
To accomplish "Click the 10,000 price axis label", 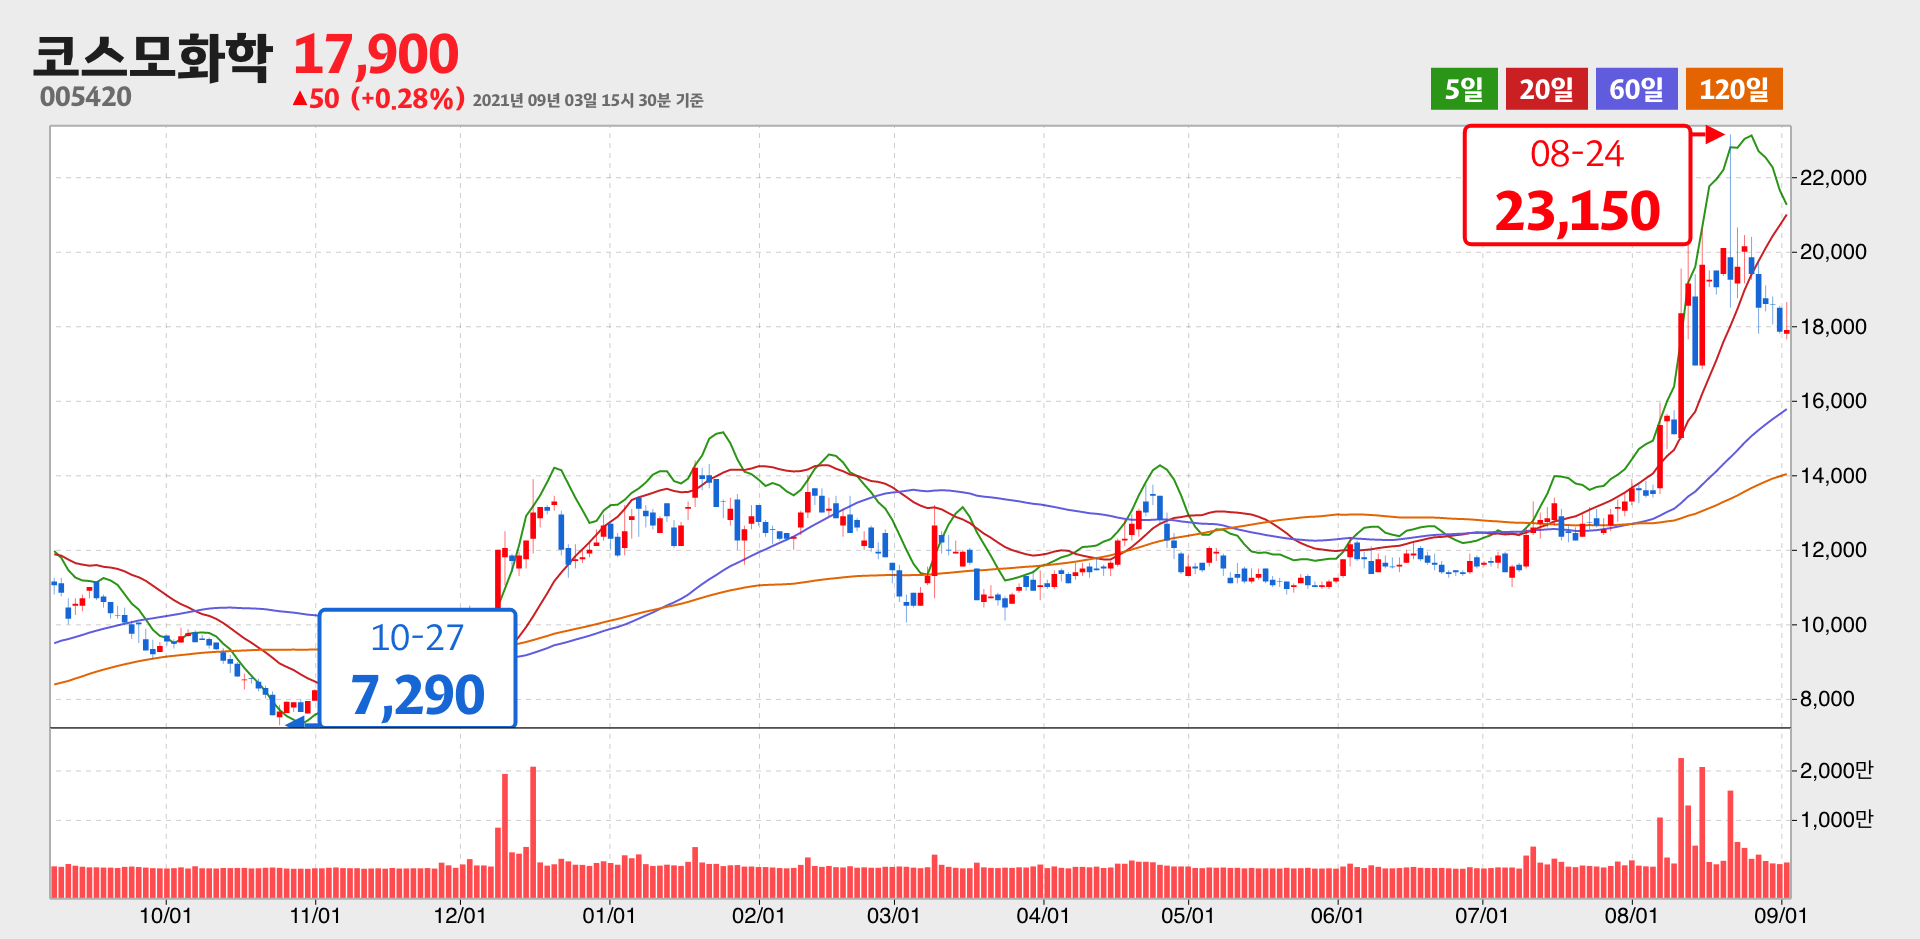I will [1833, 625].
